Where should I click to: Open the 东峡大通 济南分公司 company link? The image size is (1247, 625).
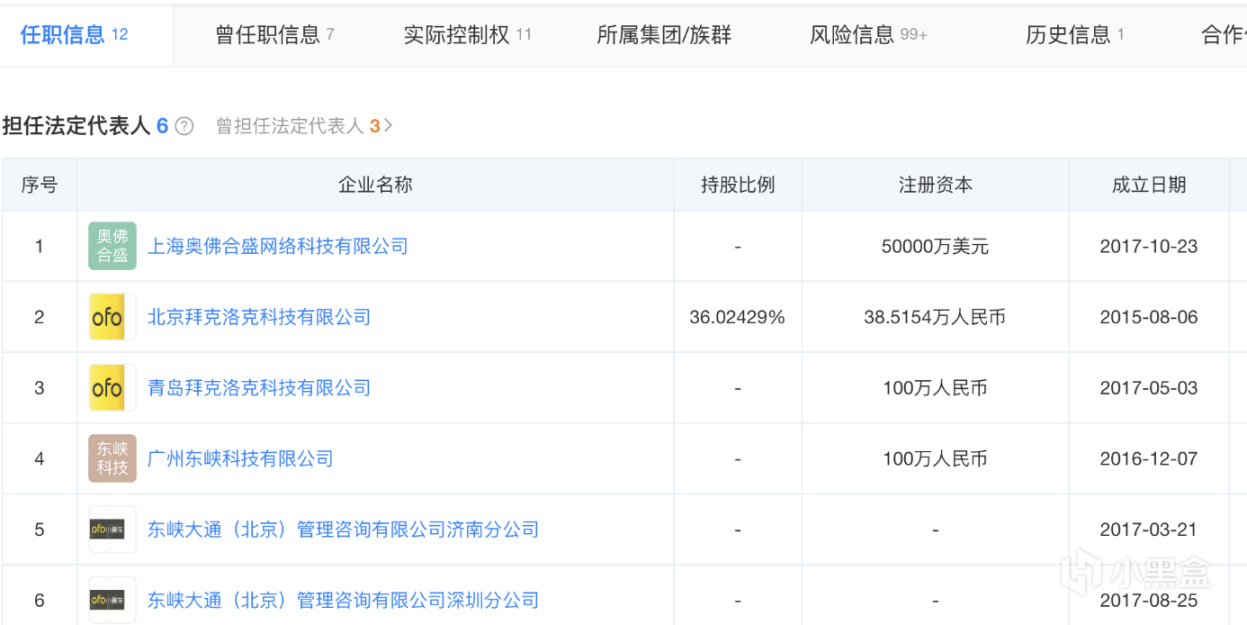pyautogui.click(x=343, y=530)
